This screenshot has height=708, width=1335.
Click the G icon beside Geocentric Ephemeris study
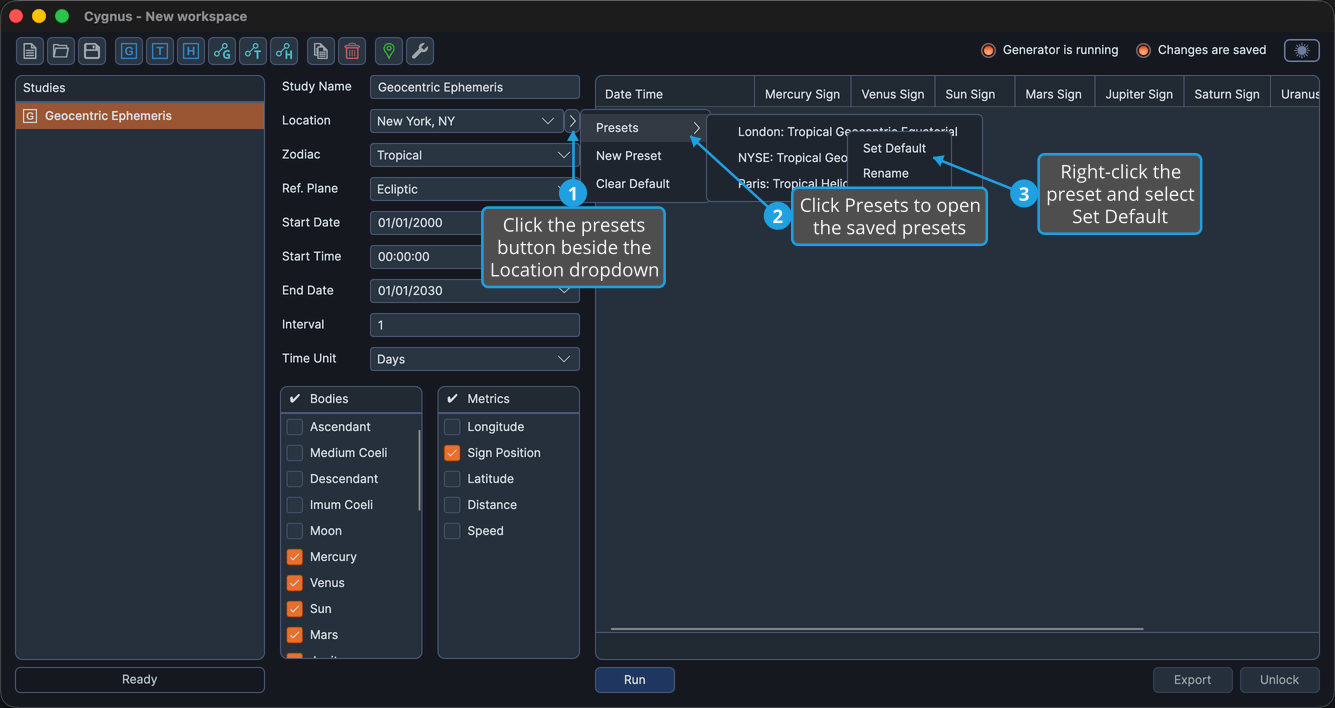30,116
